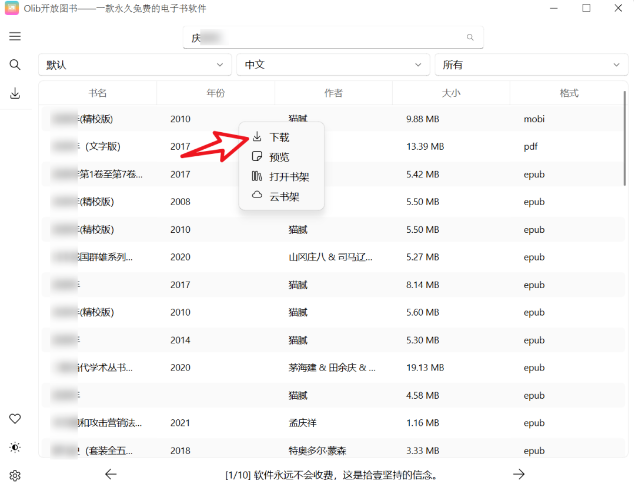This screenshot has height=484, width=634.
Task: Go to next page with right arrow
Action: [519, 474]
